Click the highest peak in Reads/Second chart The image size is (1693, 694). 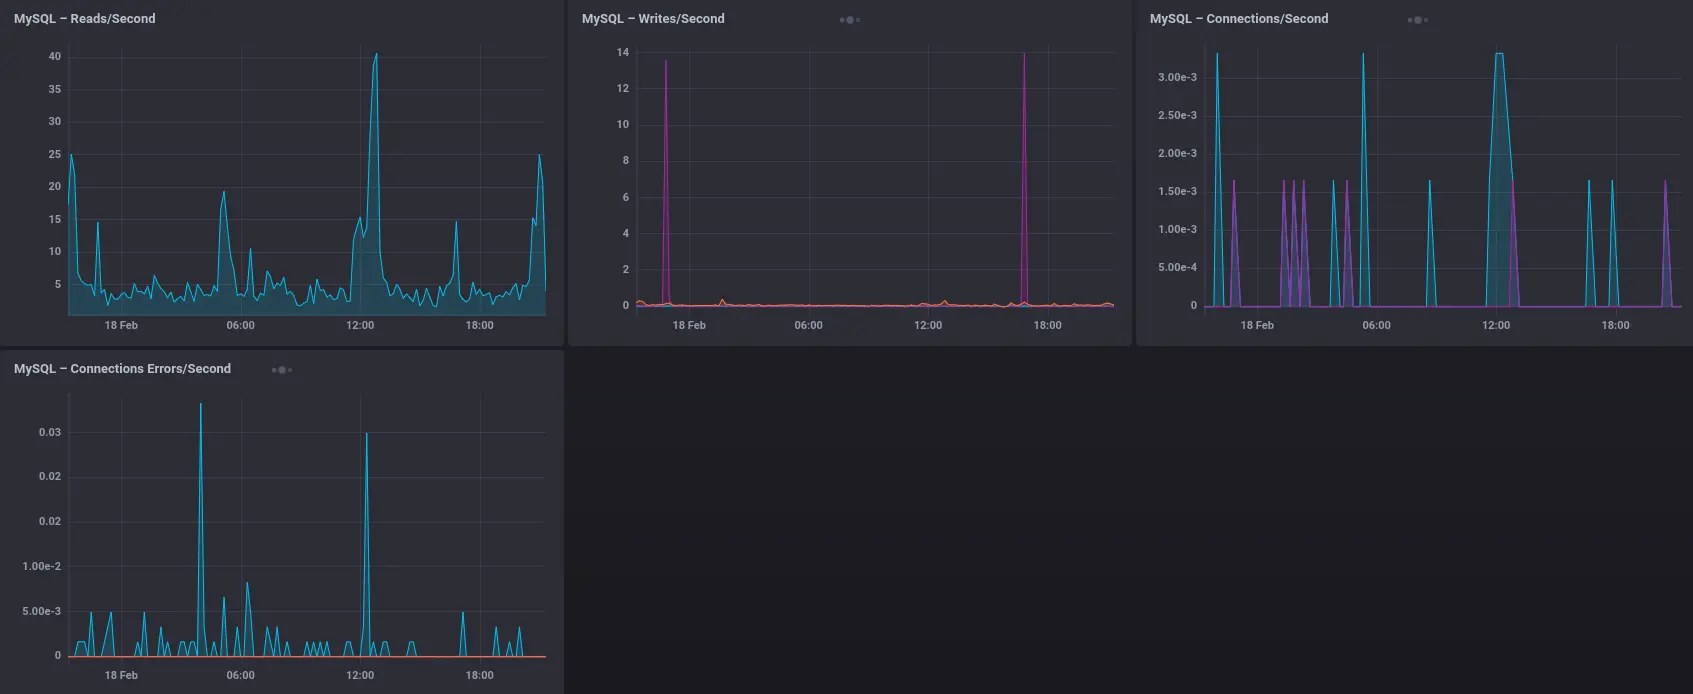tap(376, 56)
